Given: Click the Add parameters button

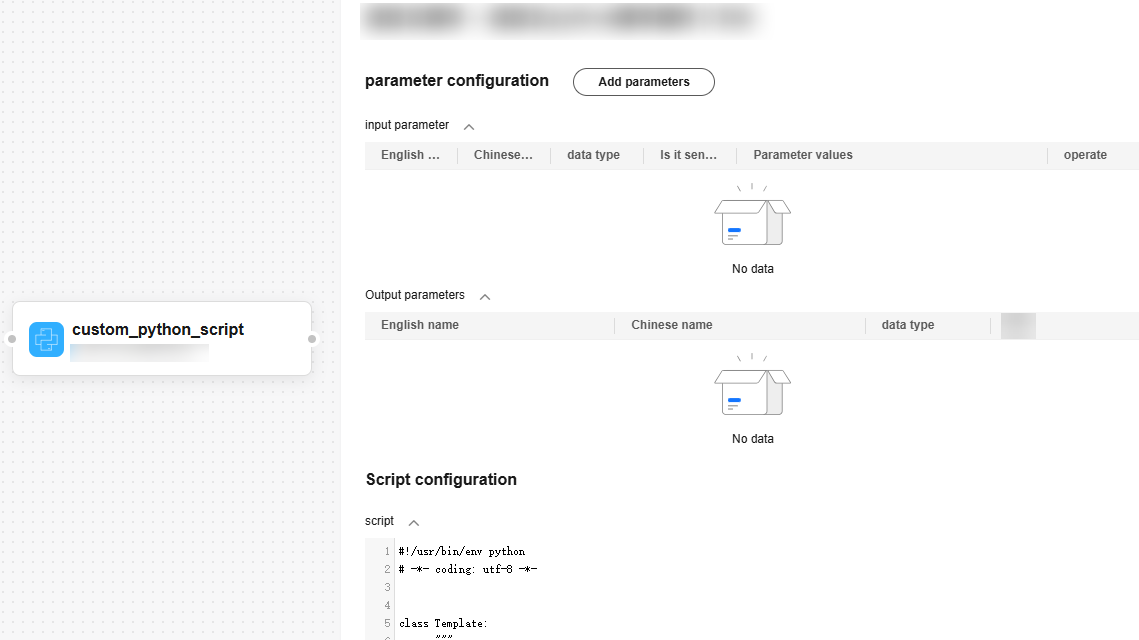Looking at the screenshot, I should pyautogui.click(x=643, y=82).
